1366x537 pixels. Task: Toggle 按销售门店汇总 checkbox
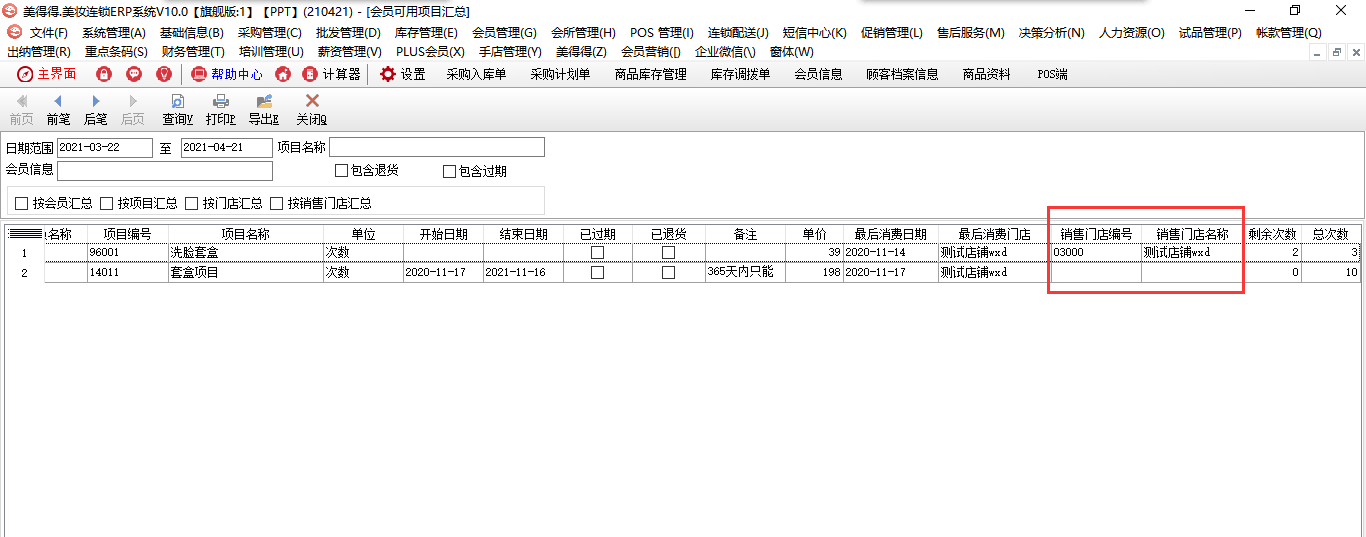coord(276,203)
